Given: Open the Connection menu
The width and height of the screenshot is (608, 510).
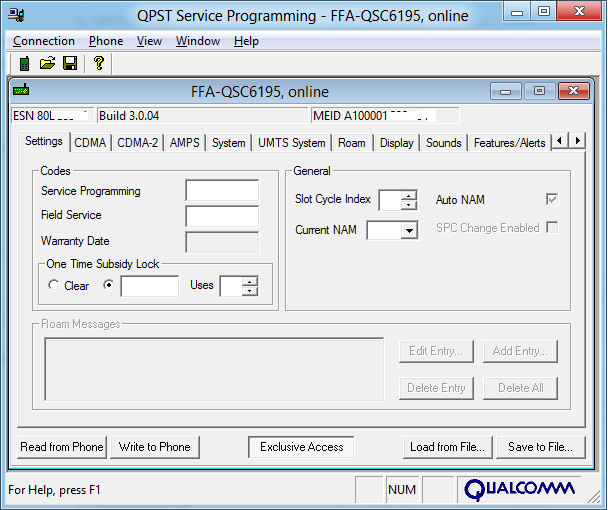Looking at the screenshot, I should tap(44, 41).
